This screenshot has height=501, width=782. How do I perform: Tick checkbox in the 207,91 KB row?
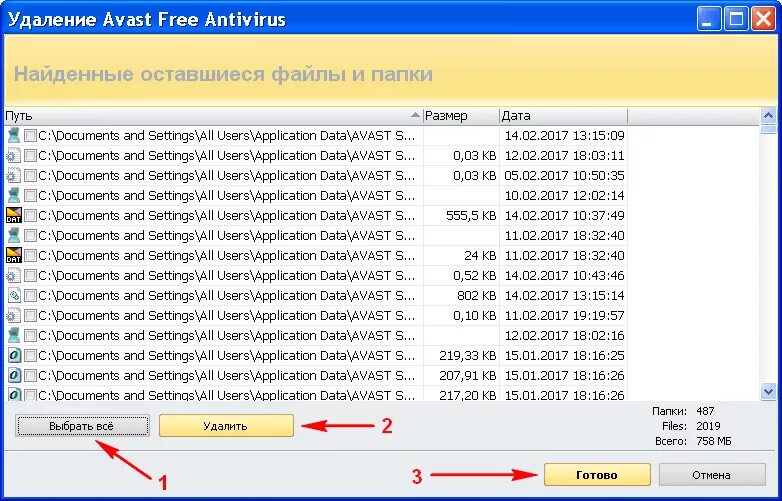pyautogui.click(x=30, y=375)
